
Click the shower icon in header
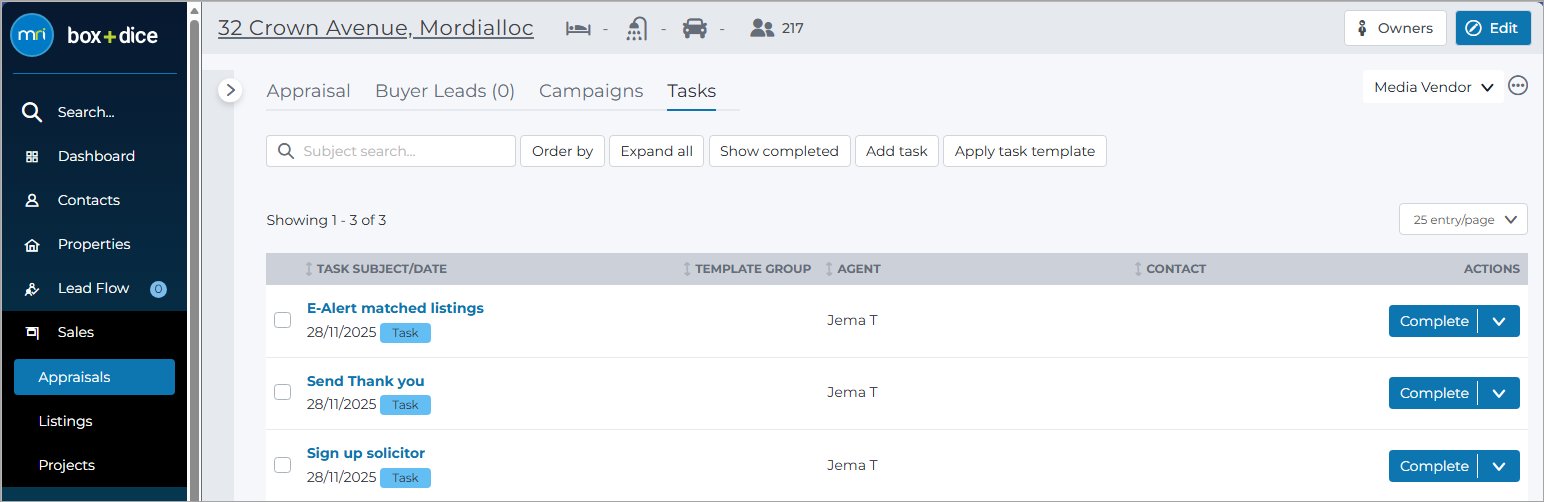pos(637,28)
